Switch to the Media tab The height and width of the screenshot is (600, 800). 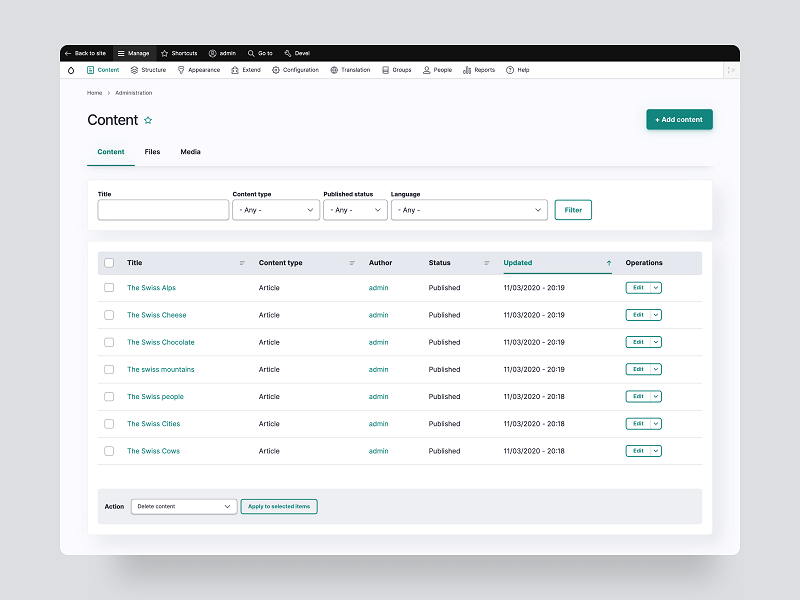pos(190,152)
